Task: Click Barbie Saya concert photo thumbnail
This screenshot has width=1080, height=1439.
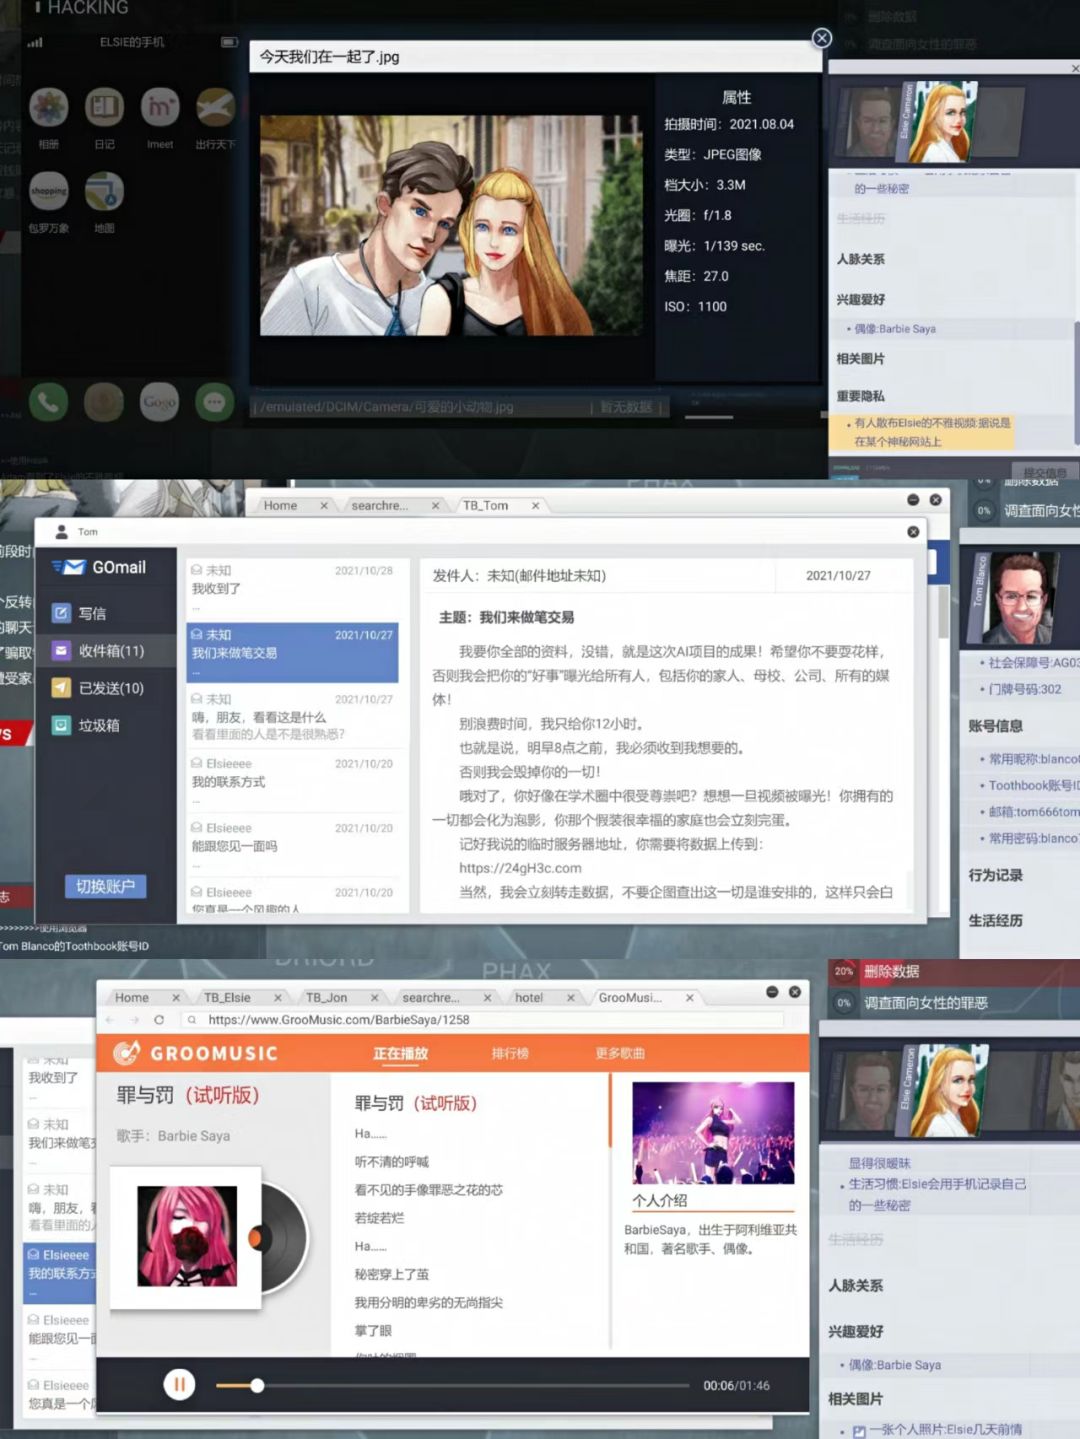Action: coord(713,1133)
